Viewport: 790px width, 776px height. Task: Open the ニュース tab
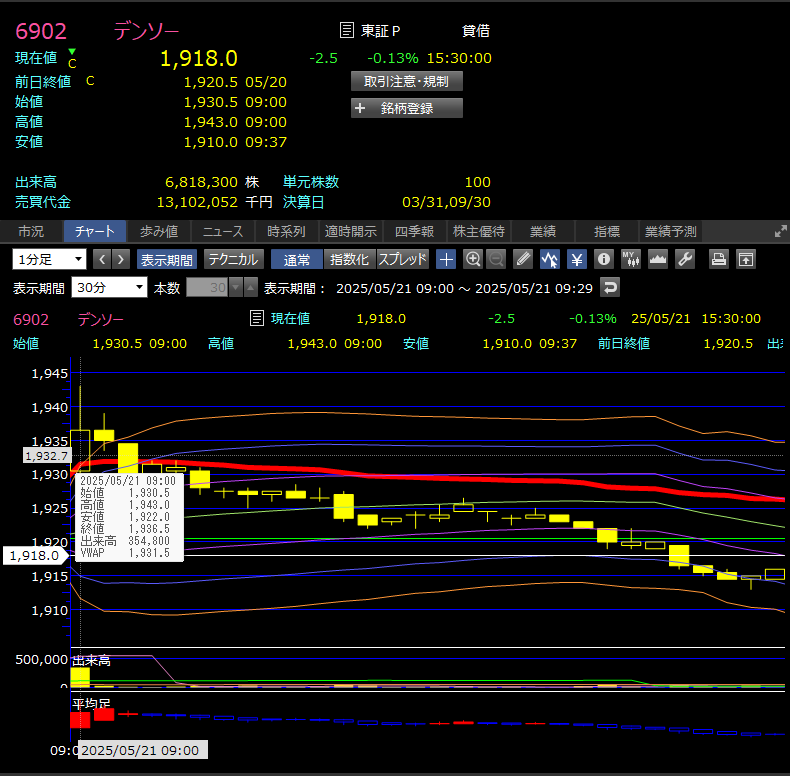coord(223,231)
